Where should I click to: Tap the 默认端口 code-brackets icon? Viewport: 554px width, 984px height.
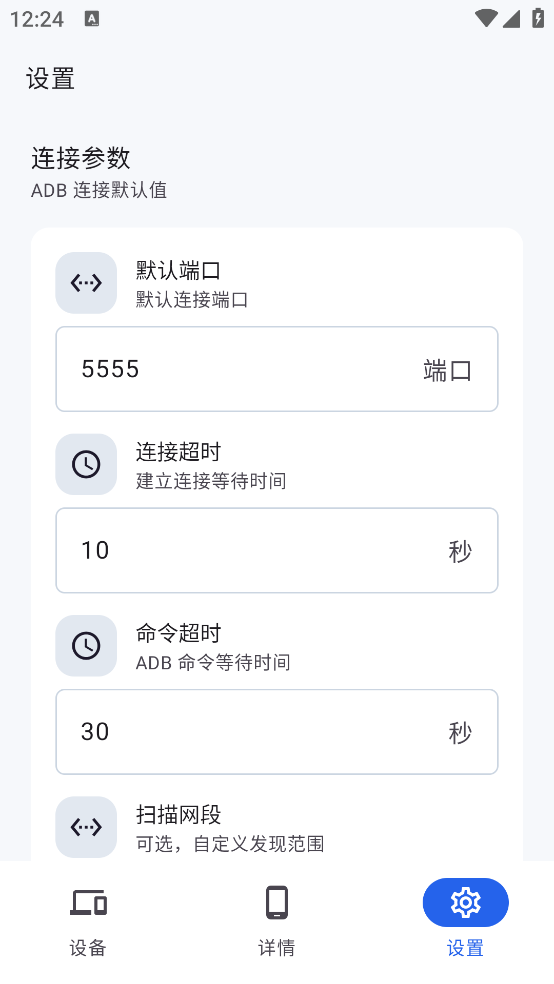86,283
